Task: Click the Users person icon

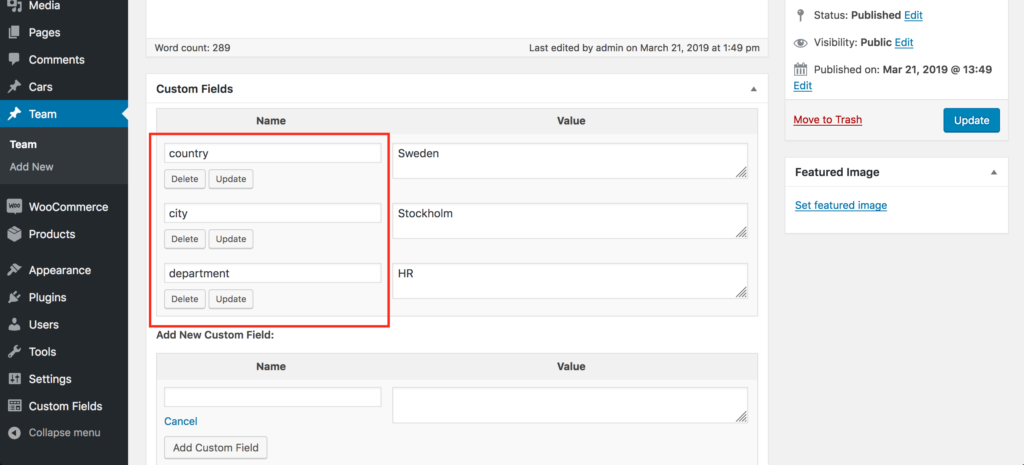Action: [x=14, y=325]
